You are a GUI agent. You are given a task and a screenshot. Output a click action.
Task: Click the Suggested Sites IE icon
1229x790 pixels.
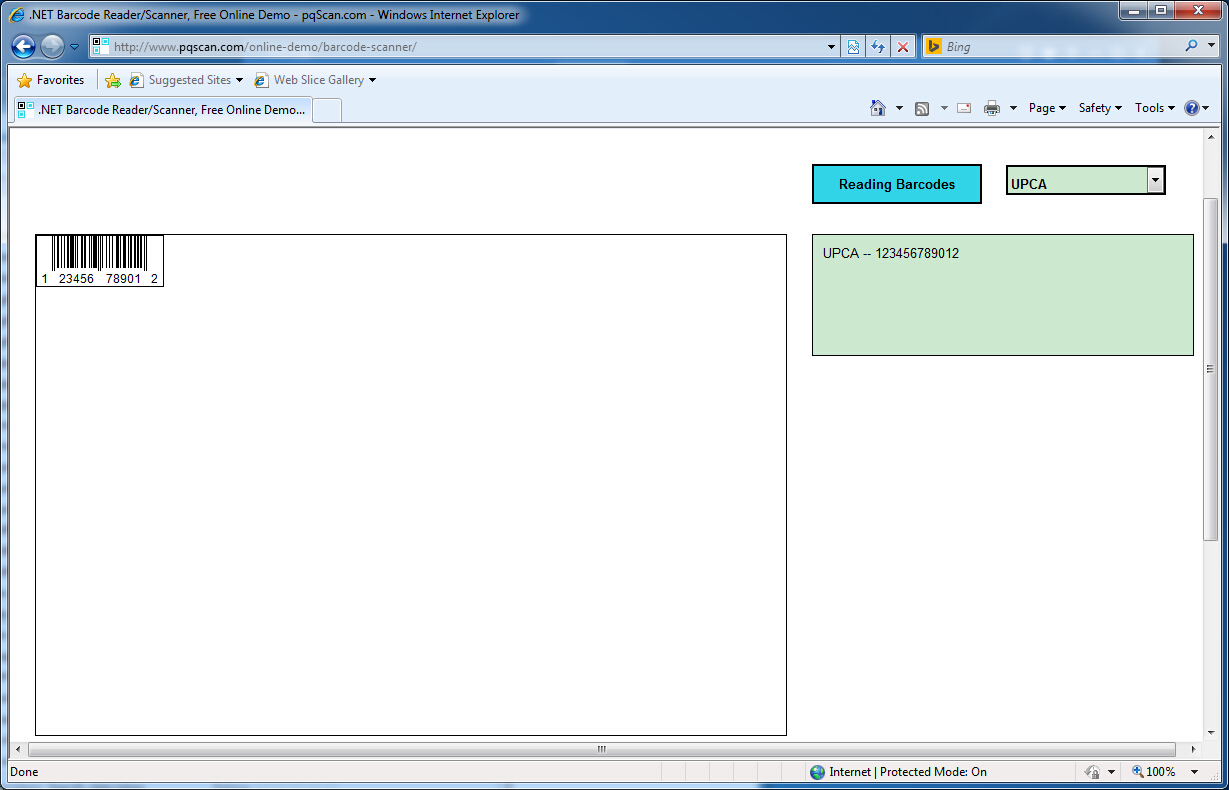137,80
